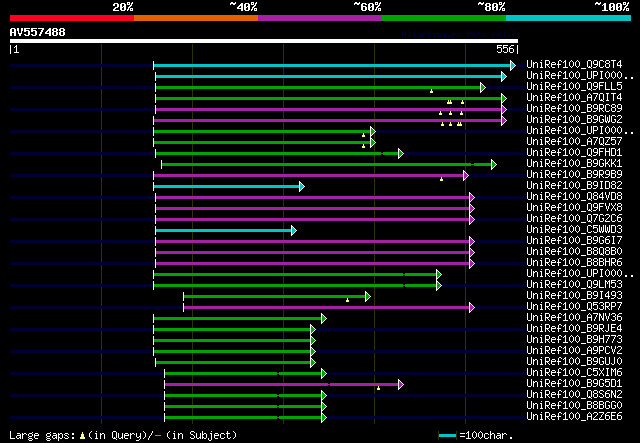The height and width of the screenshot is (443, 640).
Task: Click the cyan arrowhead ending the C5WWD3 alignment
Action: pos(293,231)
